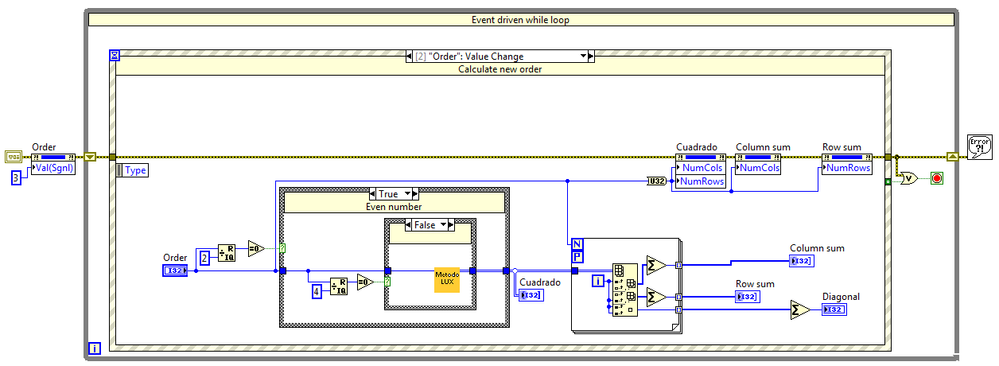Click the red loop stop condition terminal

pos(936,178)
